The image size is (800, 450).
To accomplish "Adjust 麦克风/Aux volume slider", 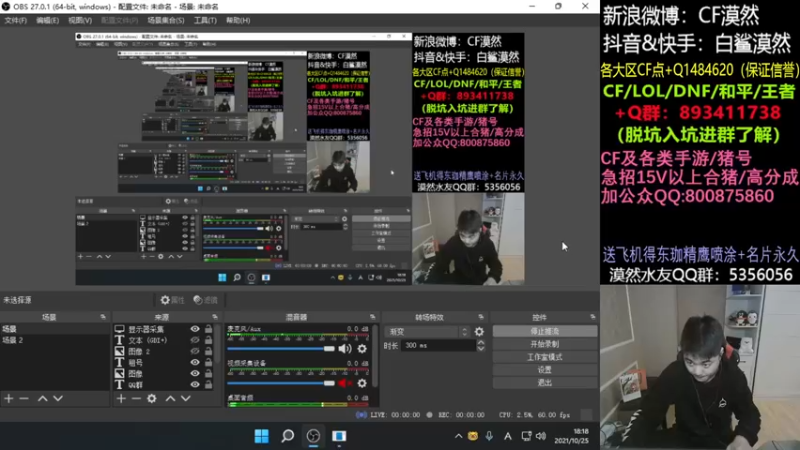I will point(281,349).
